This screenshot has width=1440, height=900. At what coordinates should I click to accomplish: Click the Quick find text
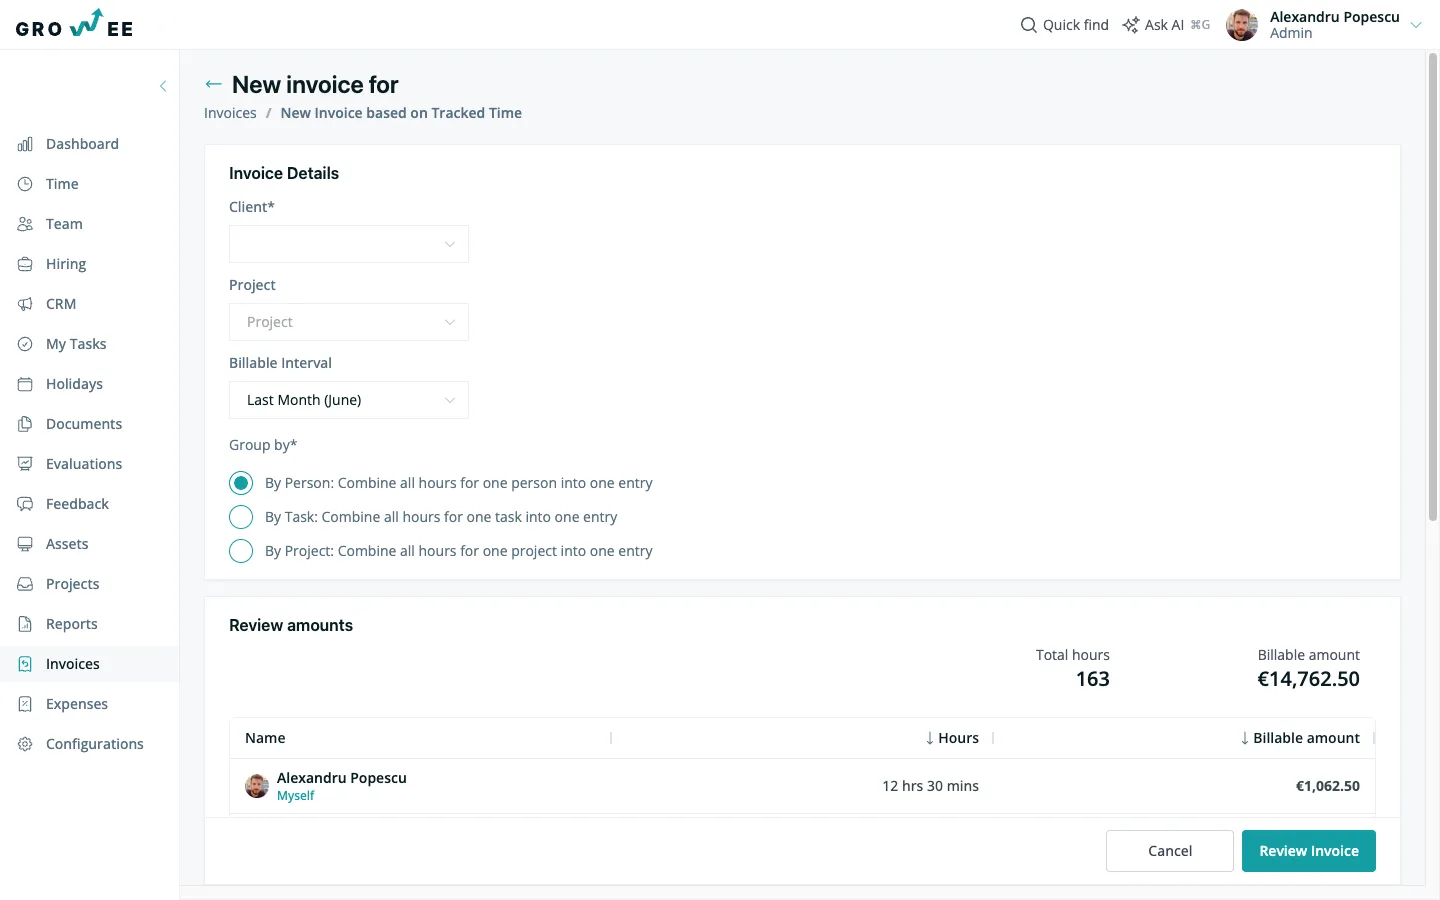1076,25
